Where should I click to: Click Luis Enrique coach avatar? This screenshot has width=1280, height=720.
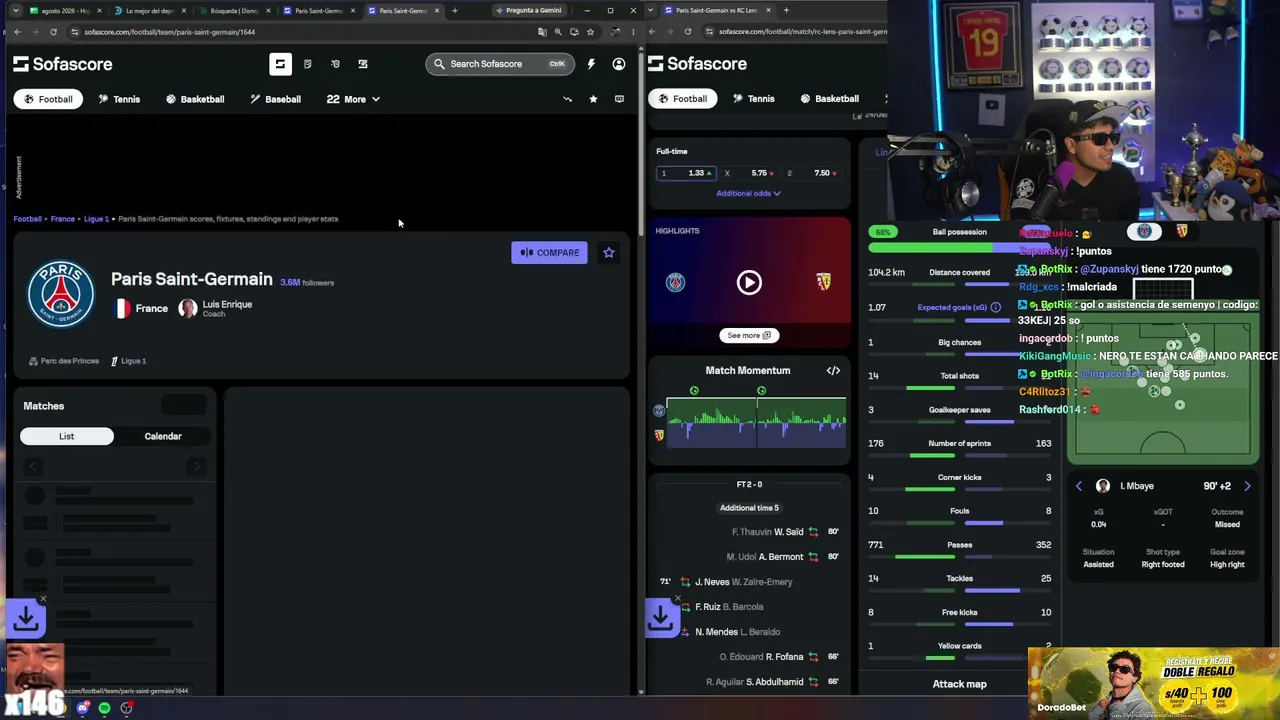187,308
